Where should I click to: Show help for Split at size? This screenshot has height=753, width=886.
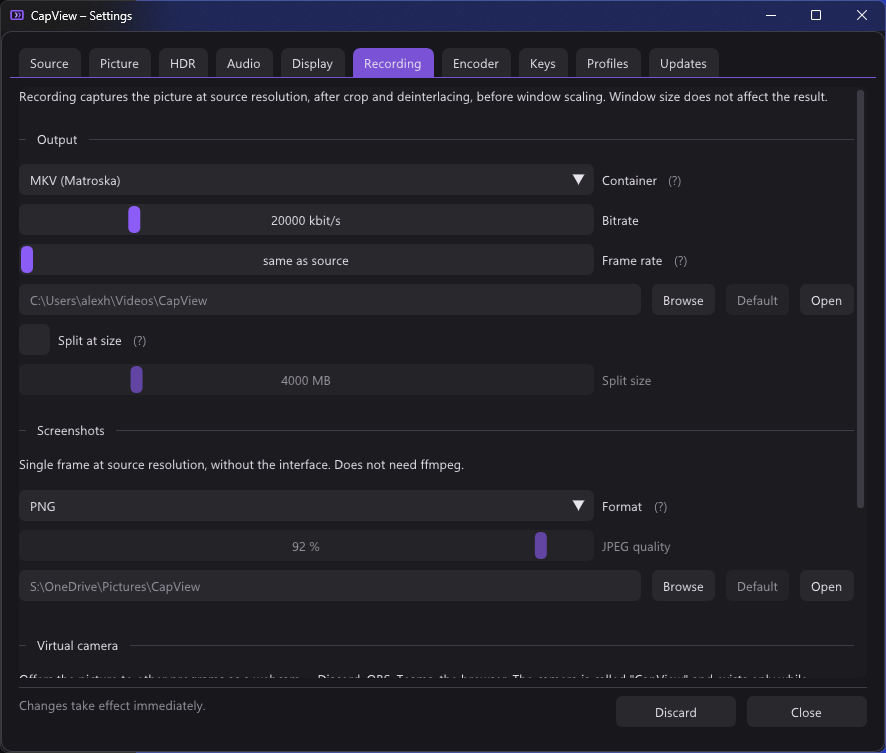pyautogui.click(x=140, y=341)
